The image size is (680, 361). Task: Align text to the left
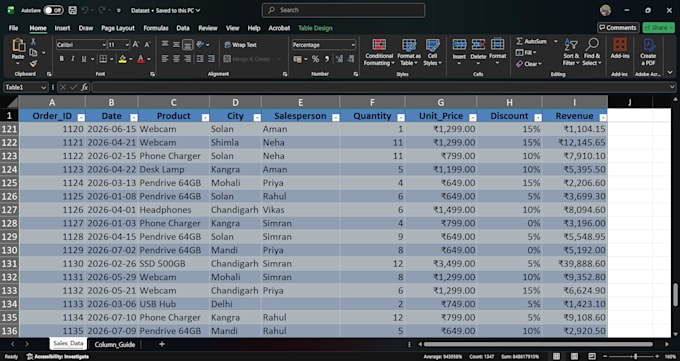point(165,59)
